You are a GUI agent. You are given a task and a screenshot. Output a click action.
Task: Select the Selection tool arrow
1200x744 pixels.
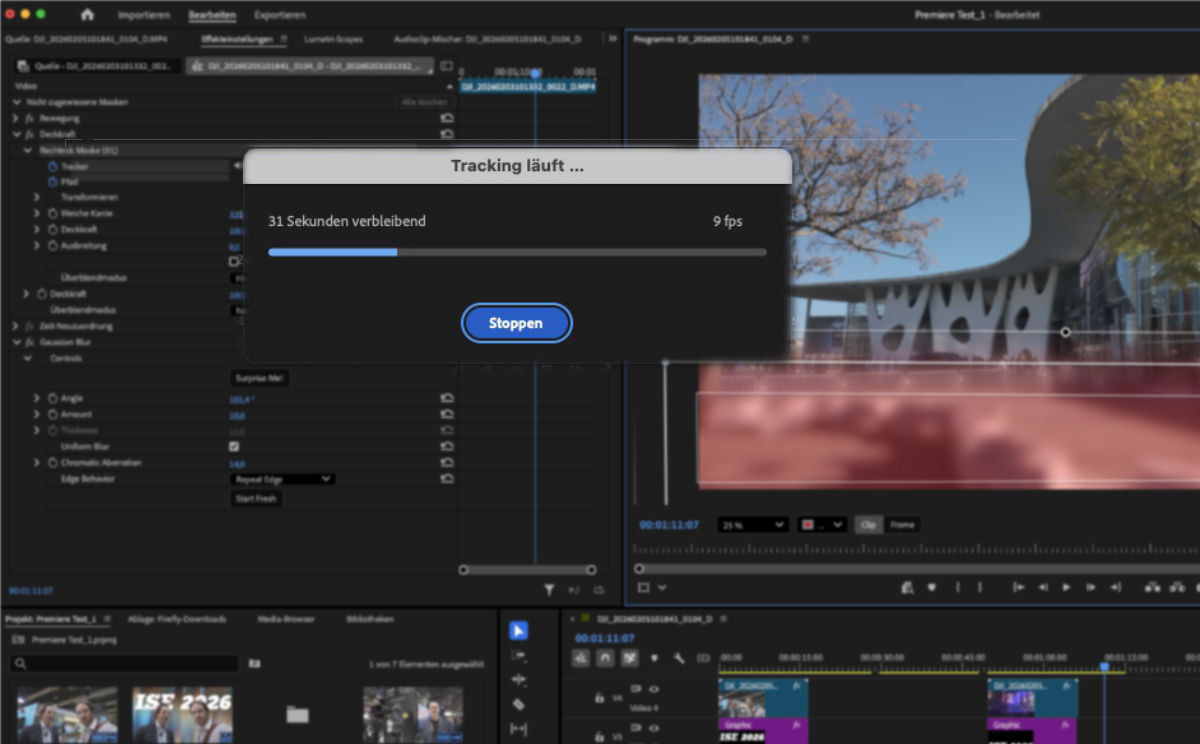518,631
